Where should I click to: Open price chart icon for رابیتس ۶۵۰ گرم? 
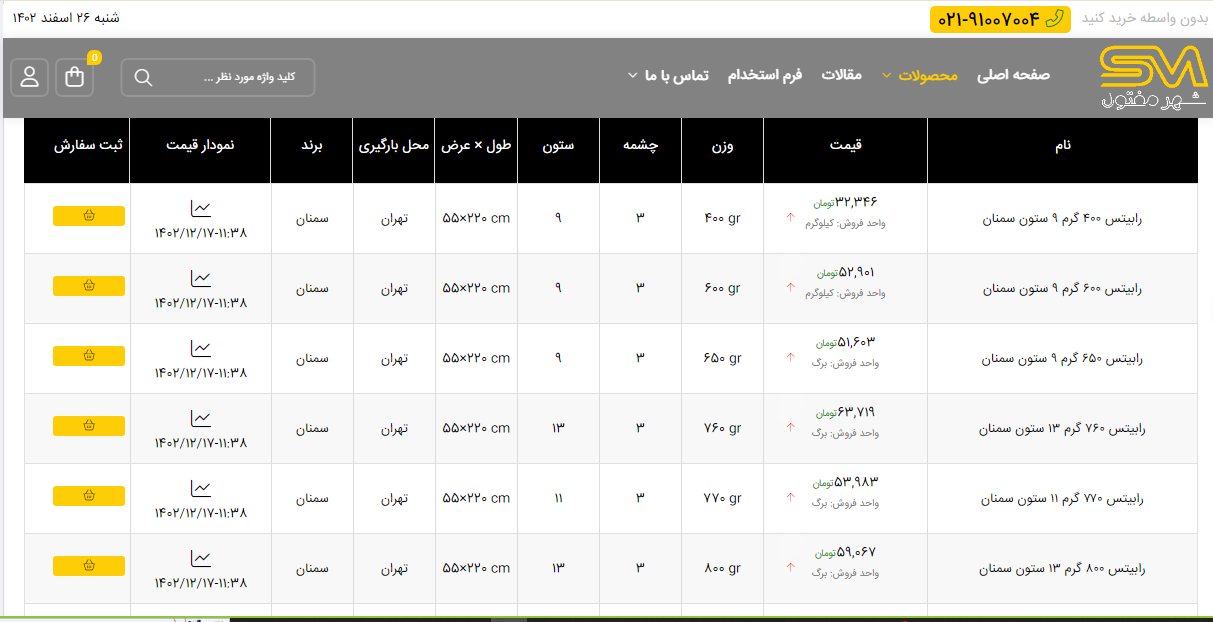click(201, 349)
